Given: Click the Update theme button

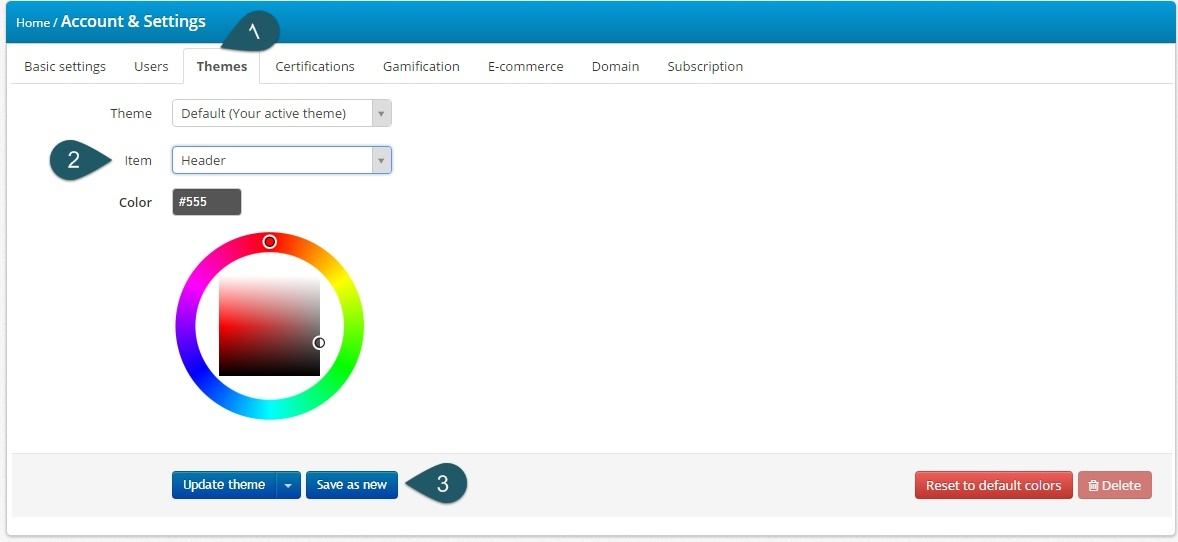Looking at the screenshot, I should [x=224, y=485].
